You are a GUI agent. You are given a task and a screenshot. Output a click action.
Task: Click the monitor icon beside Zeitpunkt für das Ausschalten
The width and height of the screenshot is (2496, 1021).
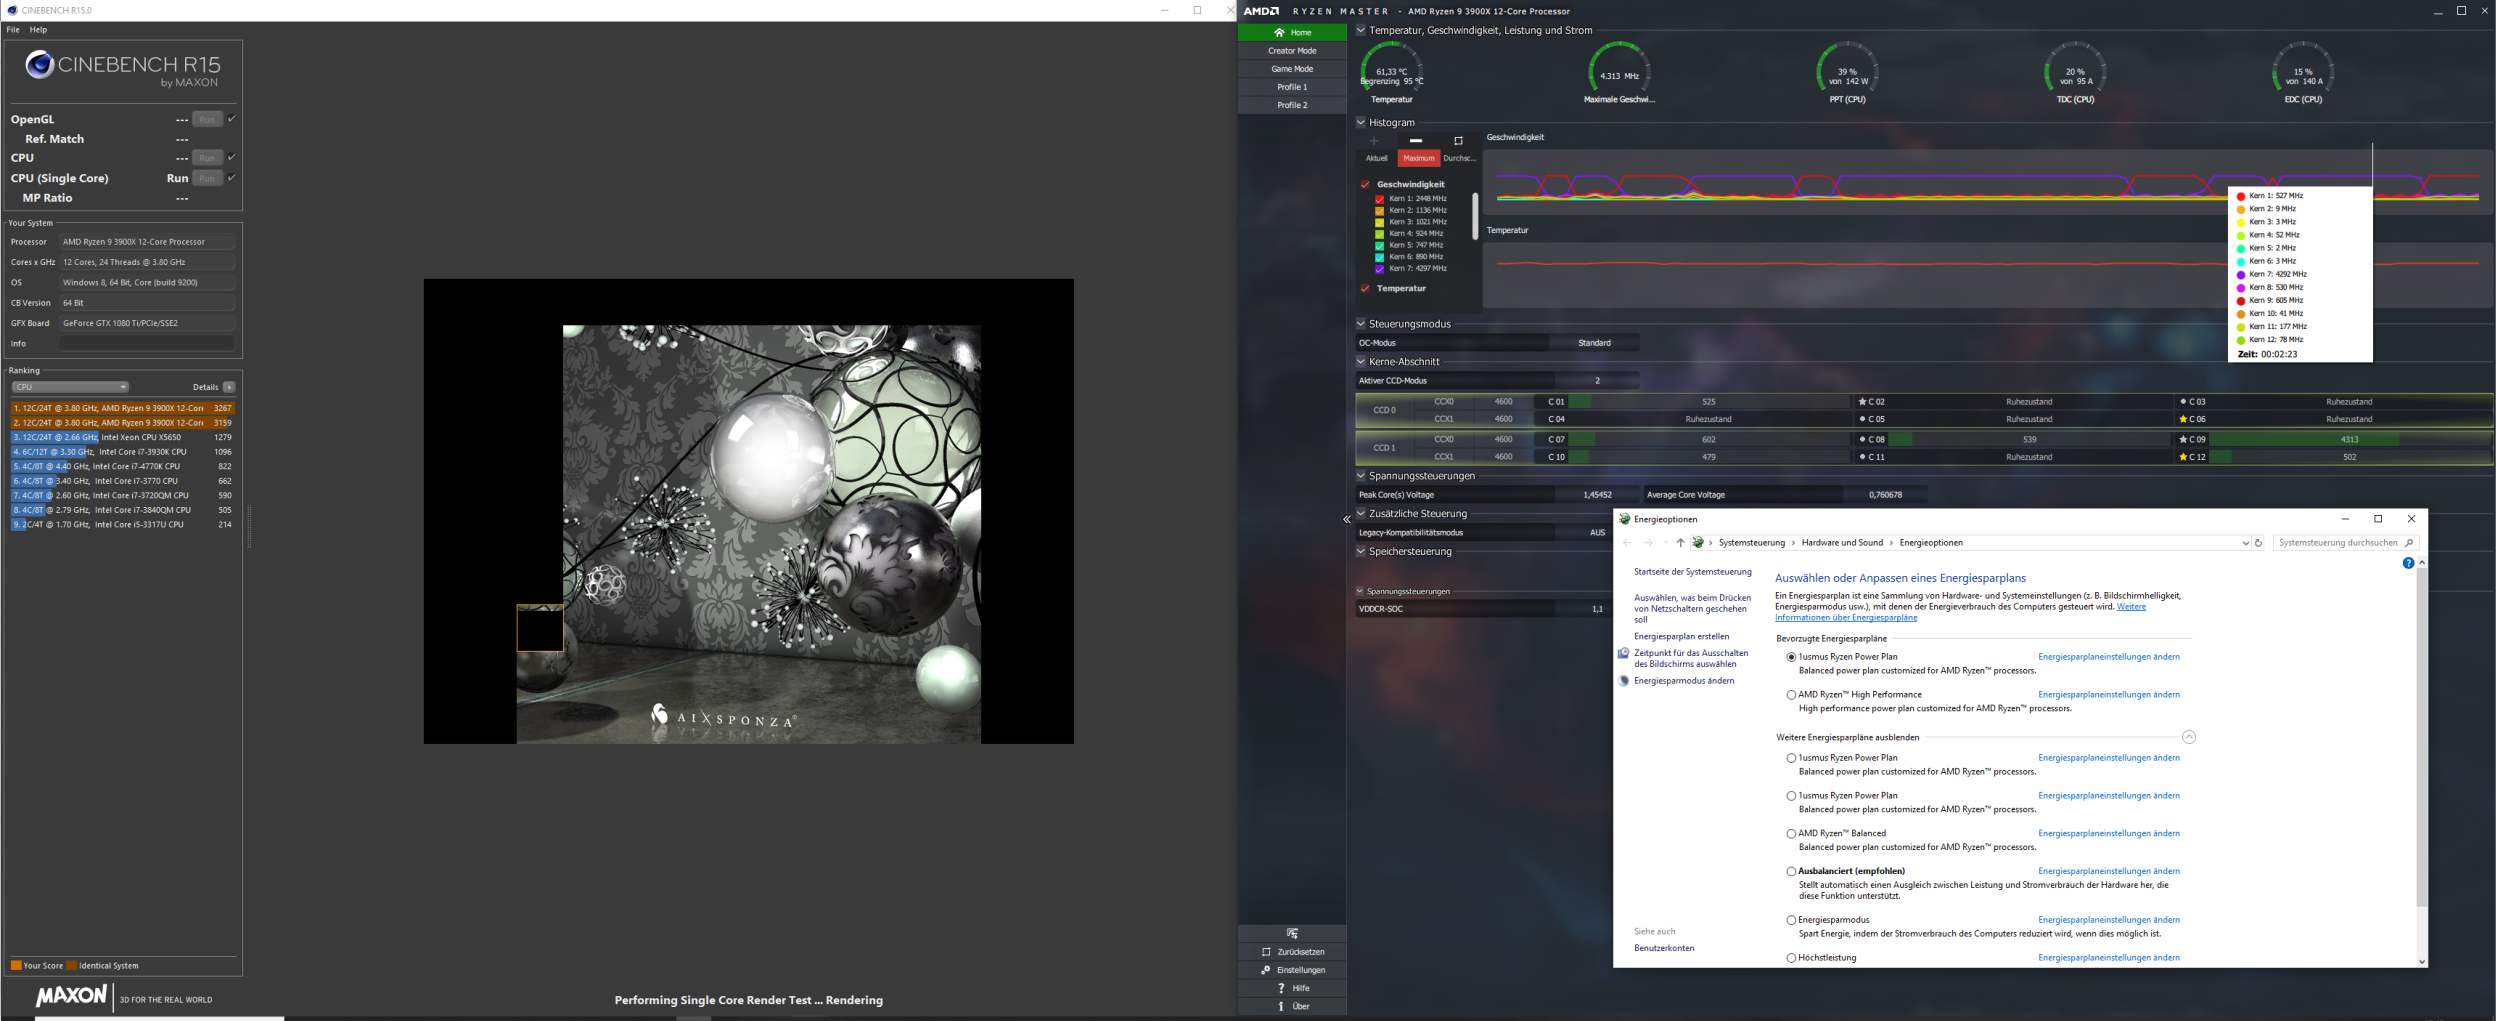pyautogui.click(x=1623, y=654)
